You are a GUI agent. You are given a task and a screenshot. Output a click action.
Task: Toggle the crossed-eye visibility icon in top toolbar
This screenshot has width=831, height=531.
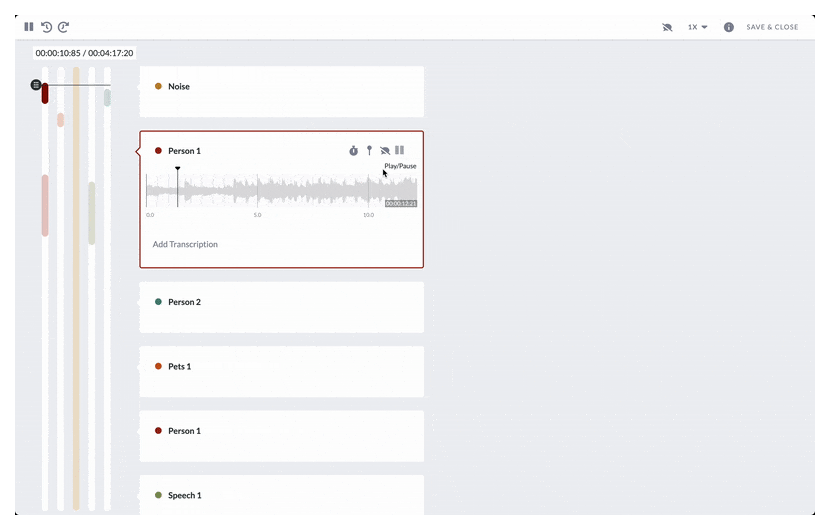(x=667, y=27)
